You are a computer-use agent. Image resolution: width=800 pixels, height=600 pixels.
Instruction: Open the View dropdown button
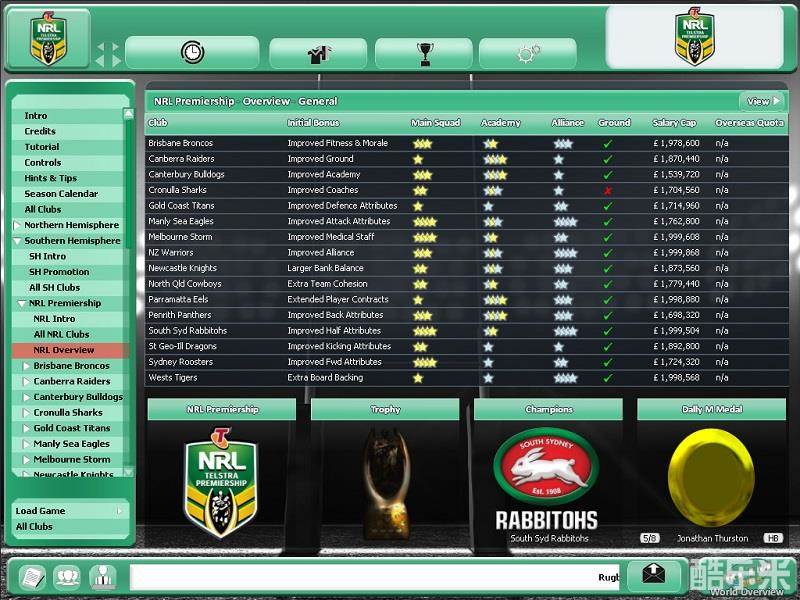point(763,101)
